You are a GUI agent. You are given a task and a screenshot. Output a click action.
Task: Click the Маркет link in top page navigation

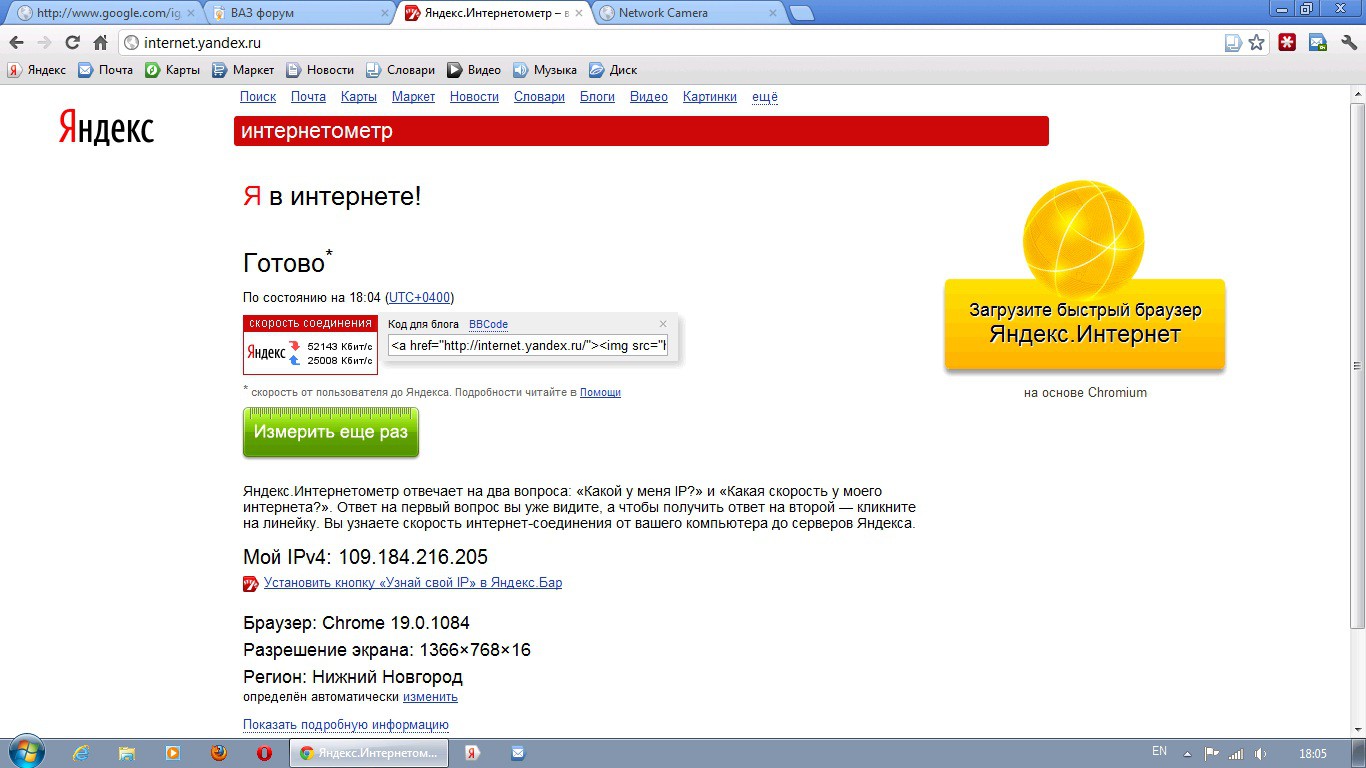tap(413, 97)
